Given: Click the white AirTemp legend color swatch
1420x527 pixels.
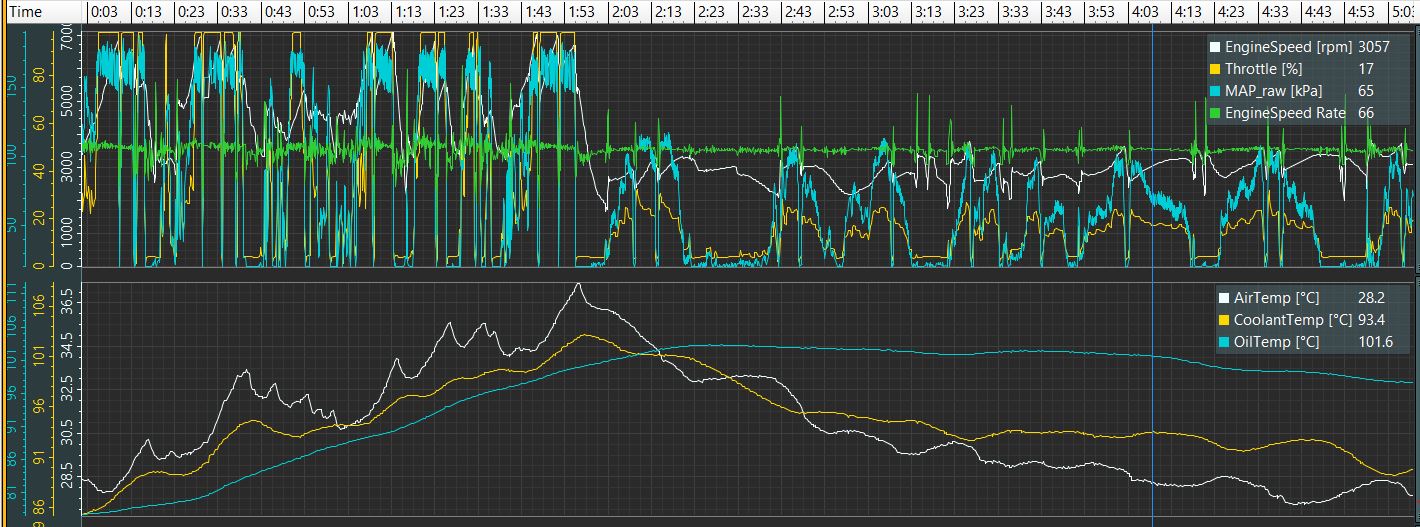Looking at the screenshot, I should coord(1224,298).
